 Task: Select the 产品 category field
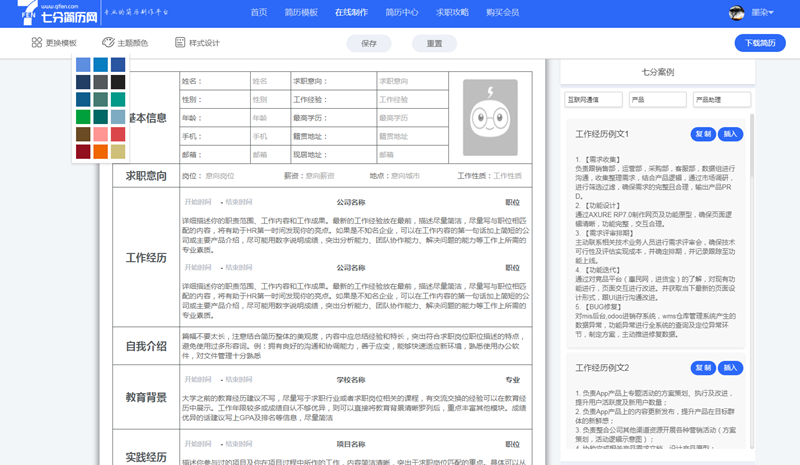pos(658,100)
